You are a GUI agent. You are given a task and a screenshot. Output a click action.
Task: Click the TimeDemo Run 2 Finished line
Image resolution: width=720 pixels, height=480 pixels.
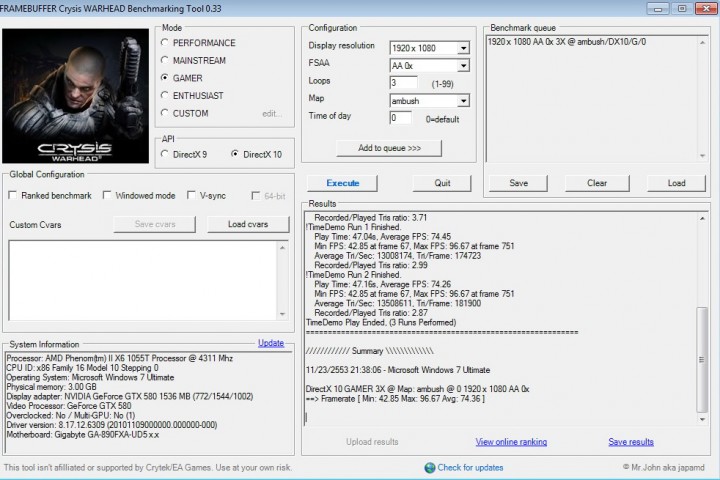[x=353, y=275]
